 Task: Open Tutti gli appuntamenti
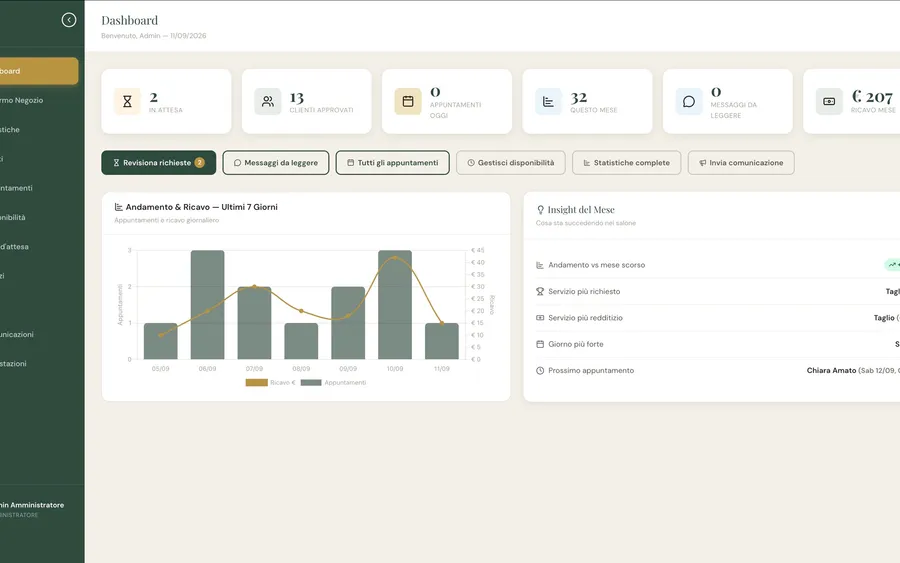click(x=393, y=163)
